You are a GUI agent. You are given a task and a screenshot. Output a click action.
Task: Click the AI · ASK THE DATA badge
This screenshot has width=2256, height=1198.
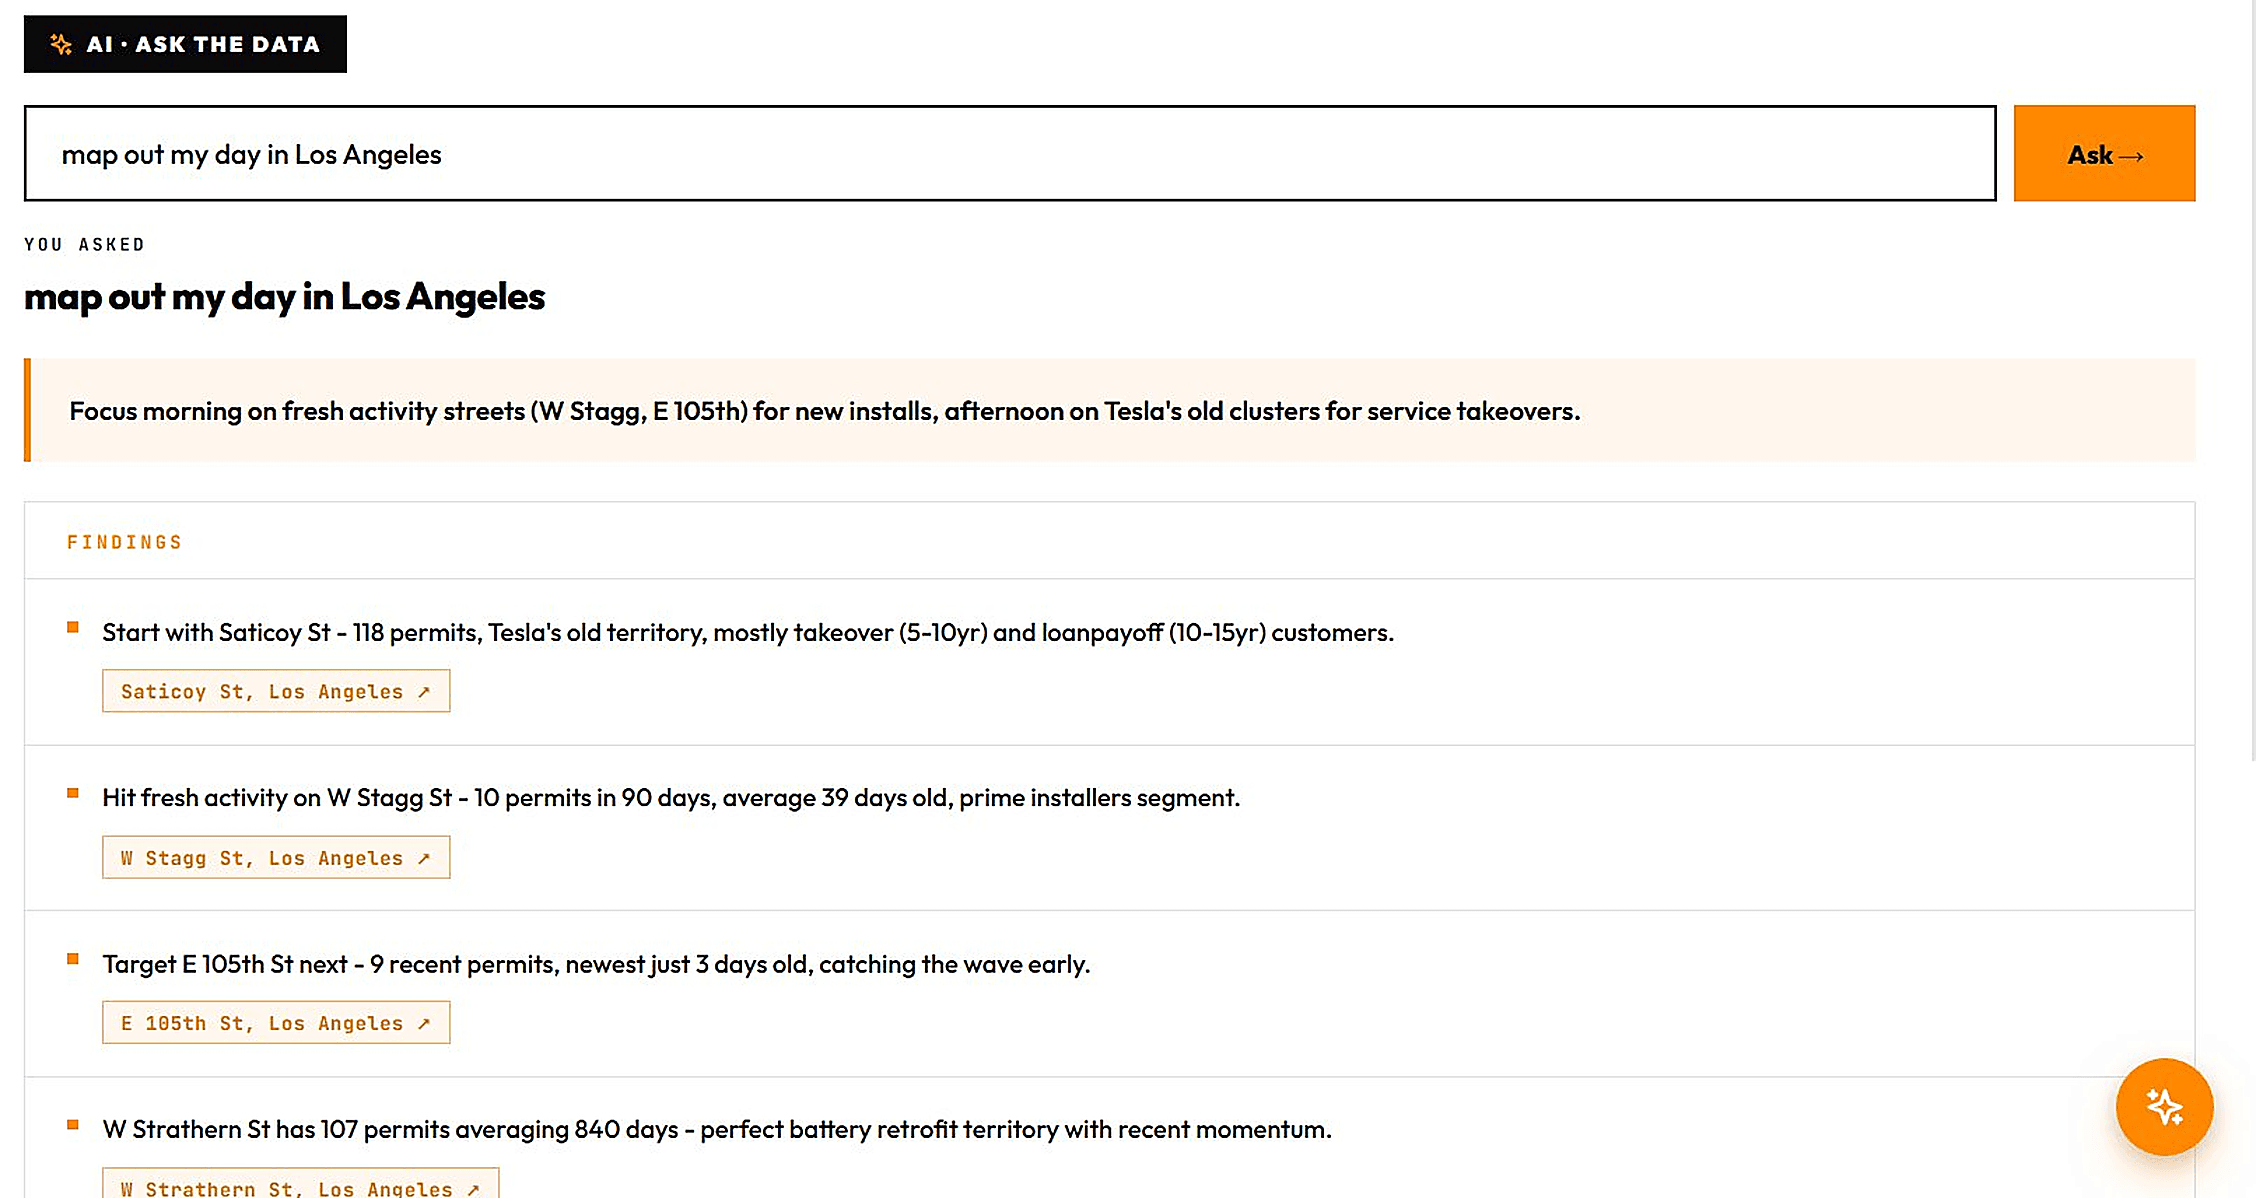[x=185, y=44]
